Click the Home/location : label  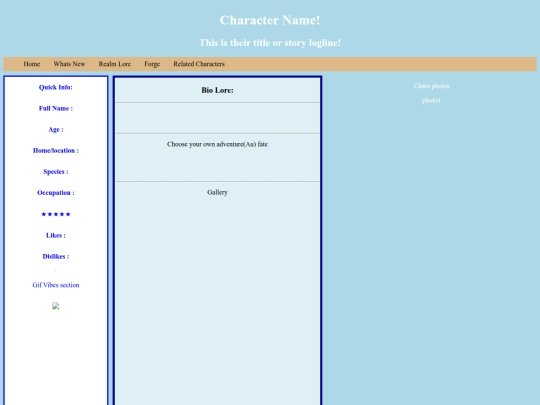pyautogui.click(x=56, y=150)
